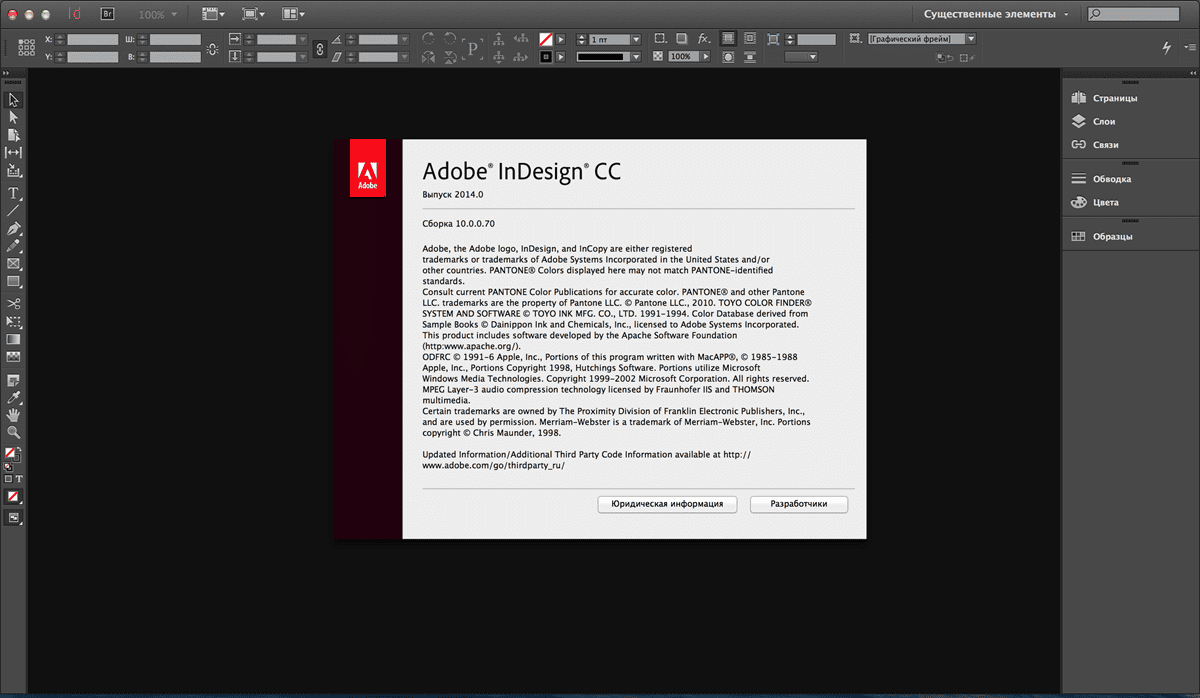
Task: Click the Quick Apply lightning icon
Action: pyautogui.click(x=1166, y=47)
